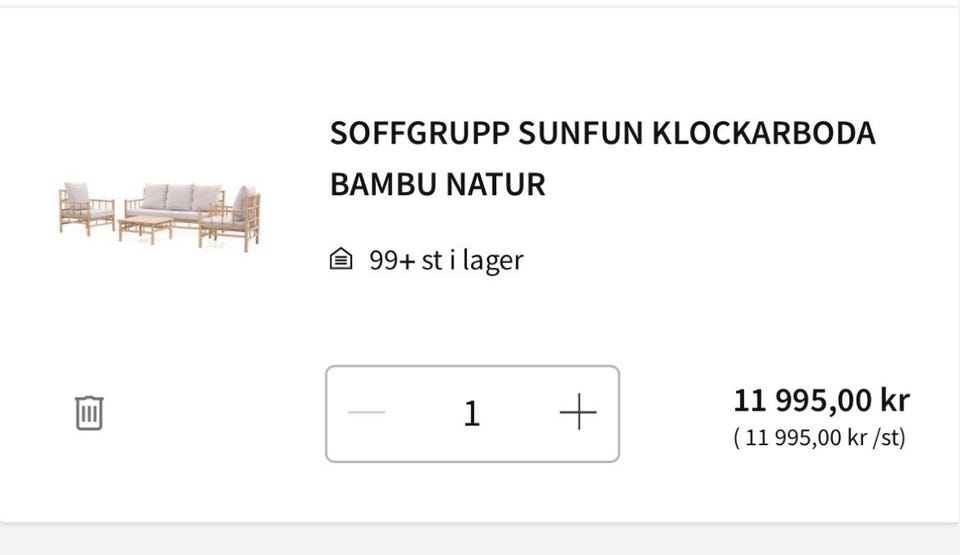Viewport: 960px width, 555px height.
Task: Click the three-seat sofa in product image
Action: point(178,200)
